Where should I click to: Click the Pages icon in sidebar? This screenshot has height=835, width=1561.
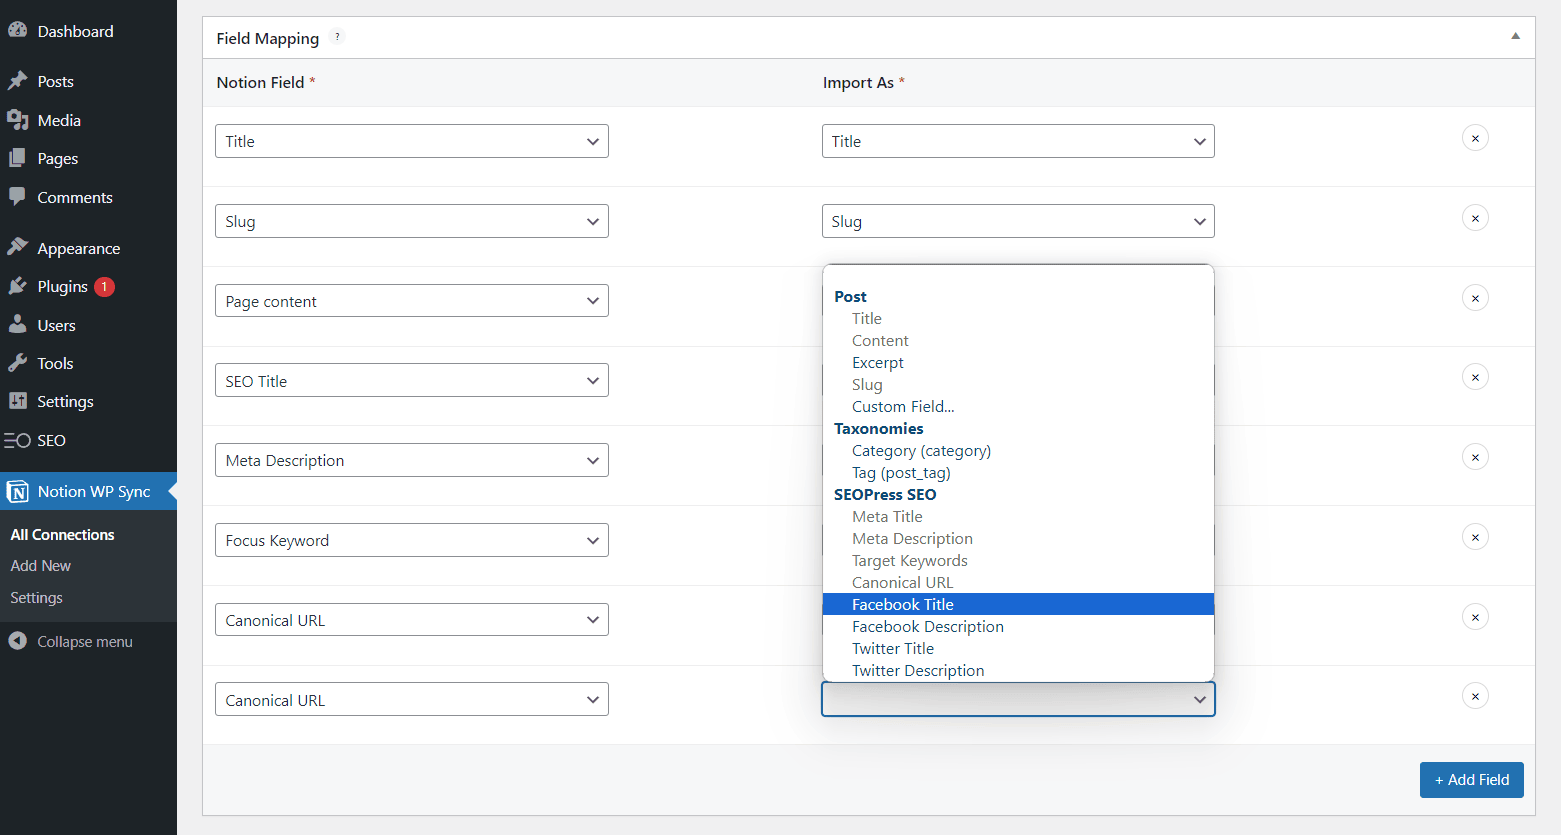click(17, 158)
